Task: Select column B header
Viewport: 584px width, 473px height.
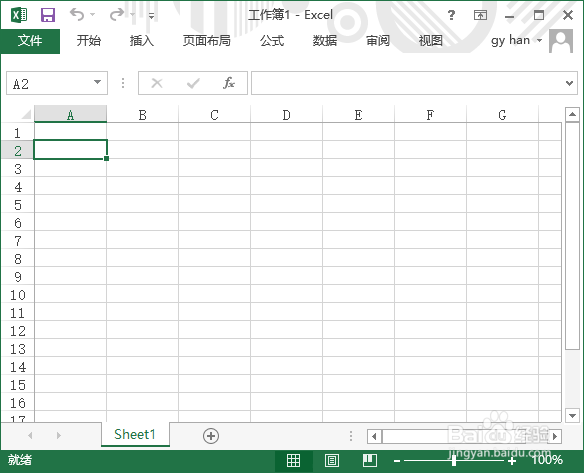Action: pos(142,114)
